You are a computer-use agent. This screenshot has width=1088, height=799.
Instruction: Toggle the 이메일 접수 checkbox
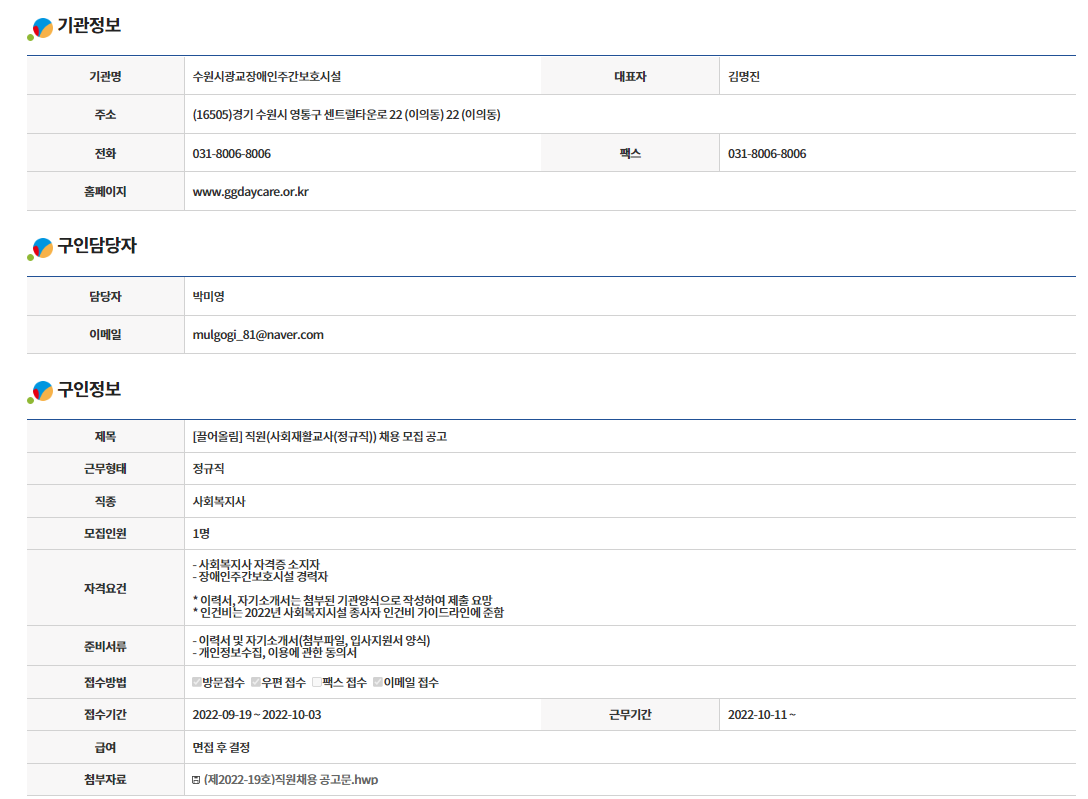(x=377, y=682)
